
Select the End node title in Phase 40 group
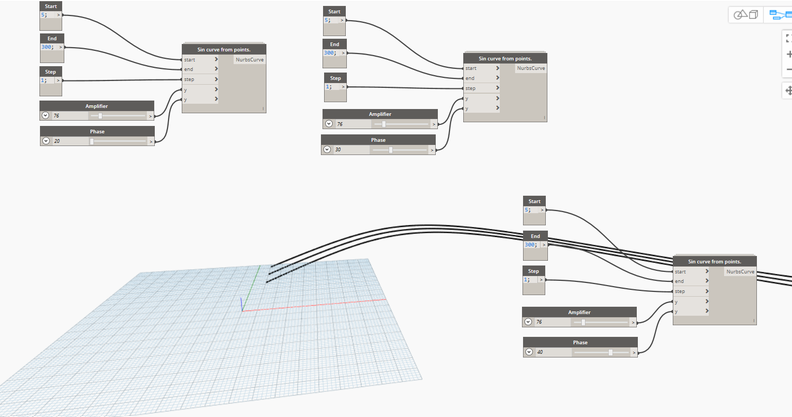(x=535, y=236)
